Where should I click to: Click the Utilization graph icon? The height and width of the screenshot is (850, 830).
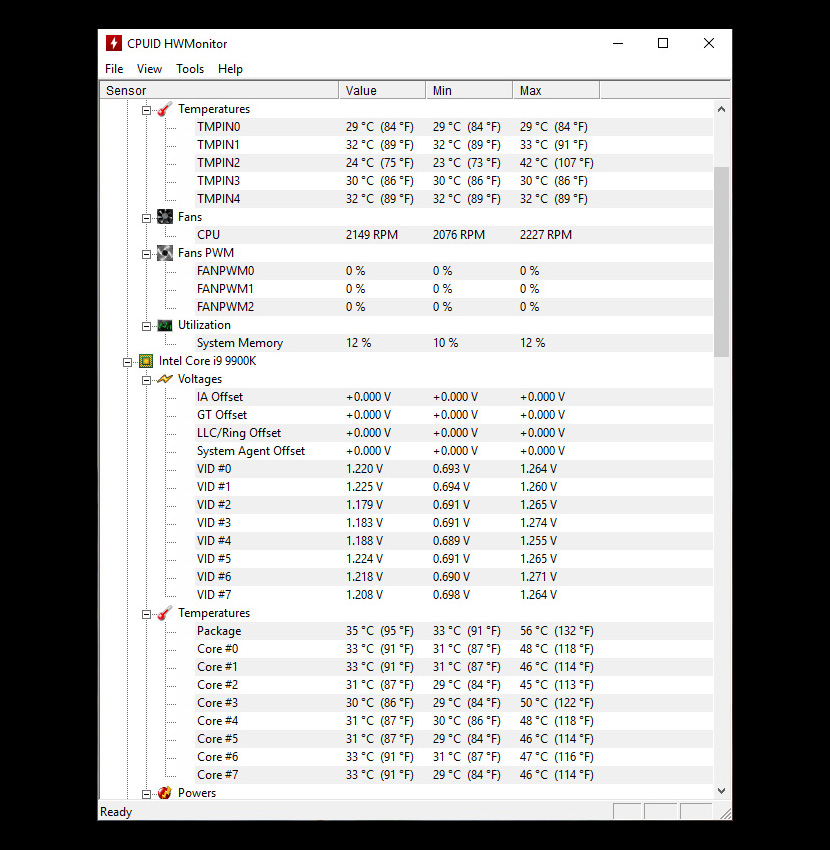(x=164, y=325)
